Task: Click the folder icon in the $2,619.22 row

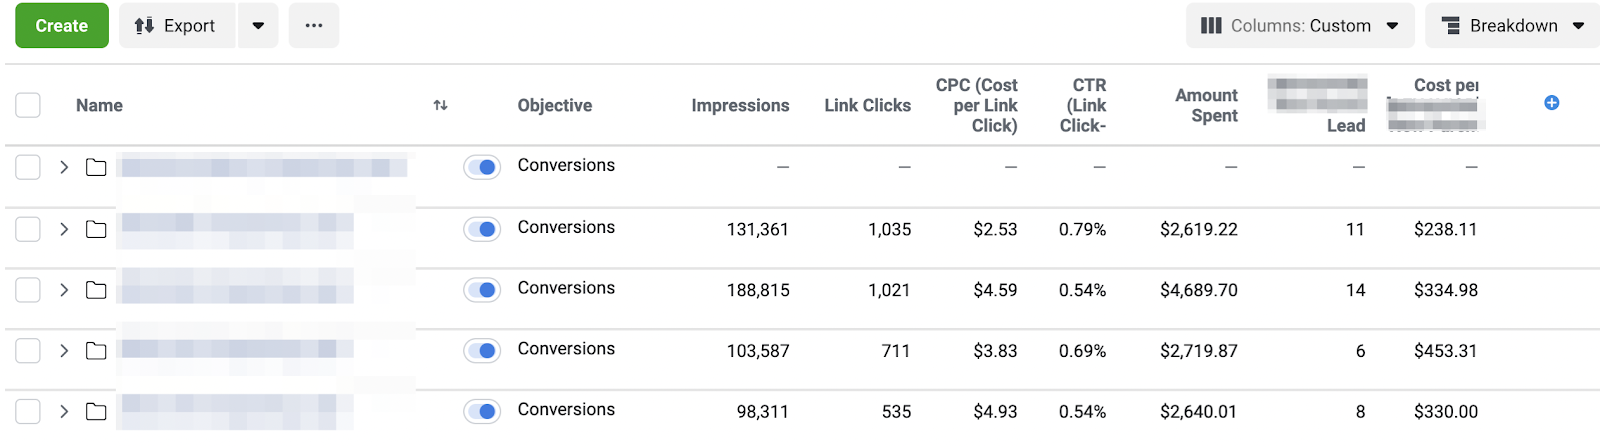Action: 96,229
